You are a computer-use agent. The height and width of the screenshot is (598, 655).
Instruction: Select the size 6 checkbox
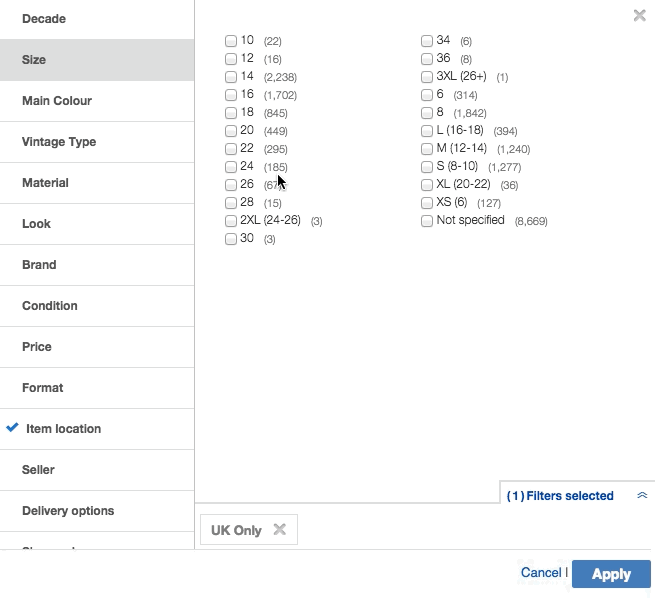427,94
